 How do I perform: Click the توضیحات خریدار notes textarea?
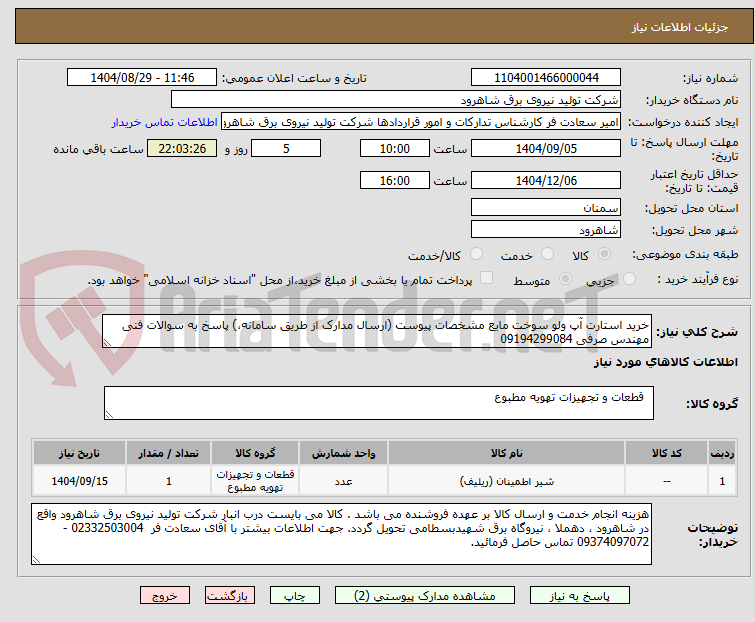(x=341, y=534)
